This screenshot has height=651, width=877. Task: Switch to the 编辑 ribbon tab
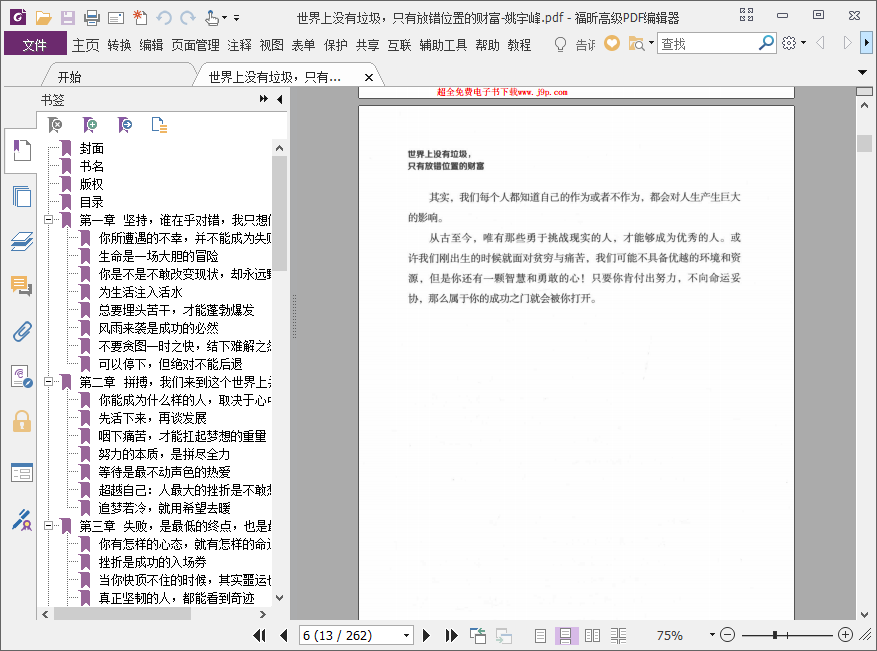151,45
